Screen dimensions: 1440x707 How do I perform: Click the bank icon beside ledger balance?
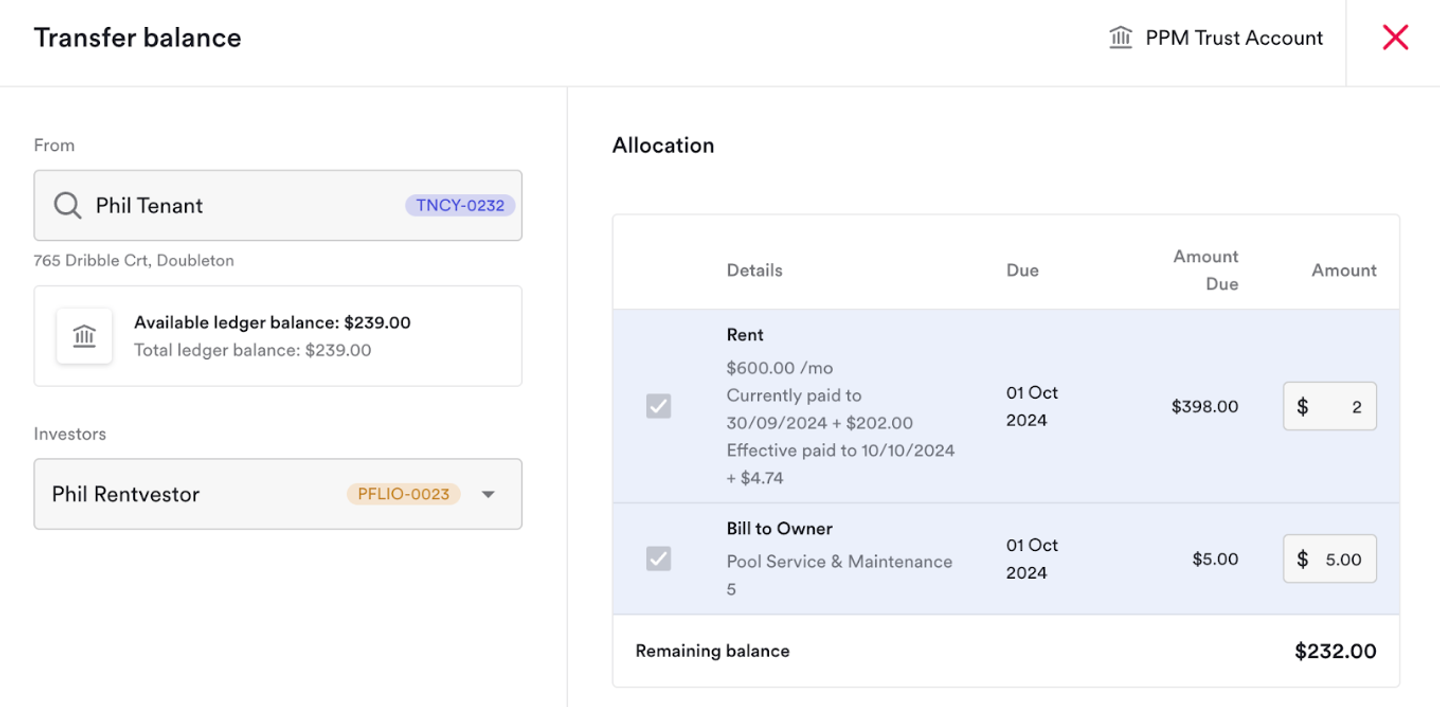click(85, 336)
